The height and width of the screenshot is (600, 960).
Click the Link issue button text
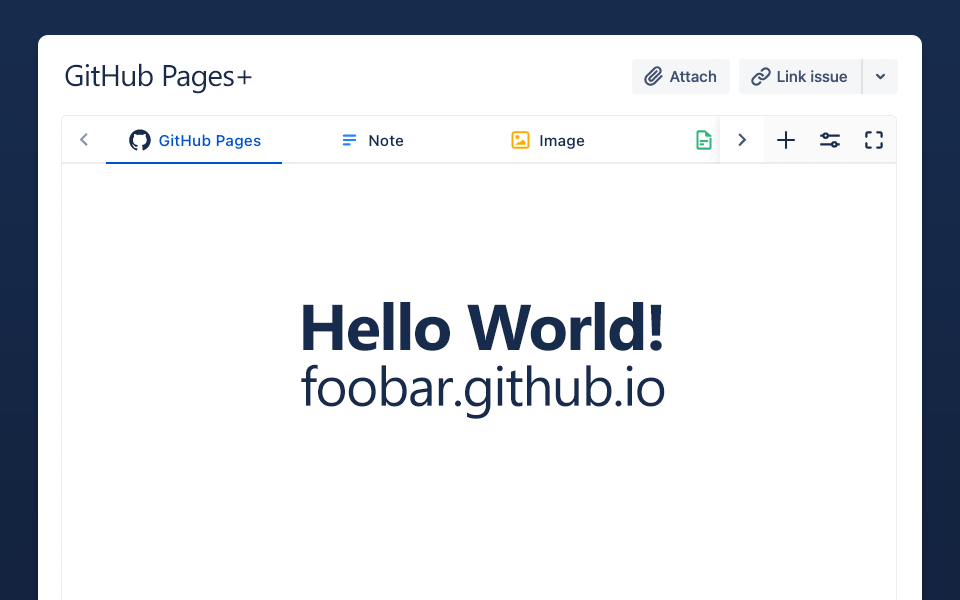(812, 77)
